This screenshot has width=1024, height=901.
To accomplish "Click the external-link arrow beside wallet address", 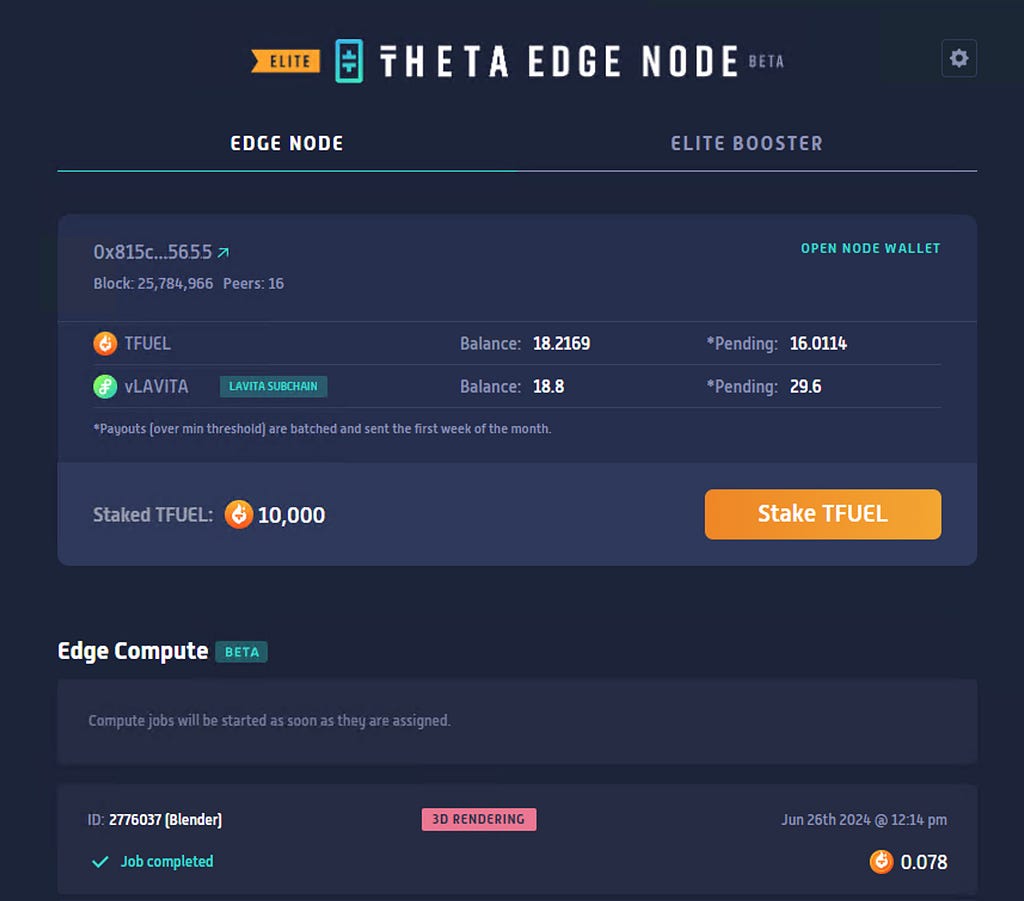I will [222, 251].
